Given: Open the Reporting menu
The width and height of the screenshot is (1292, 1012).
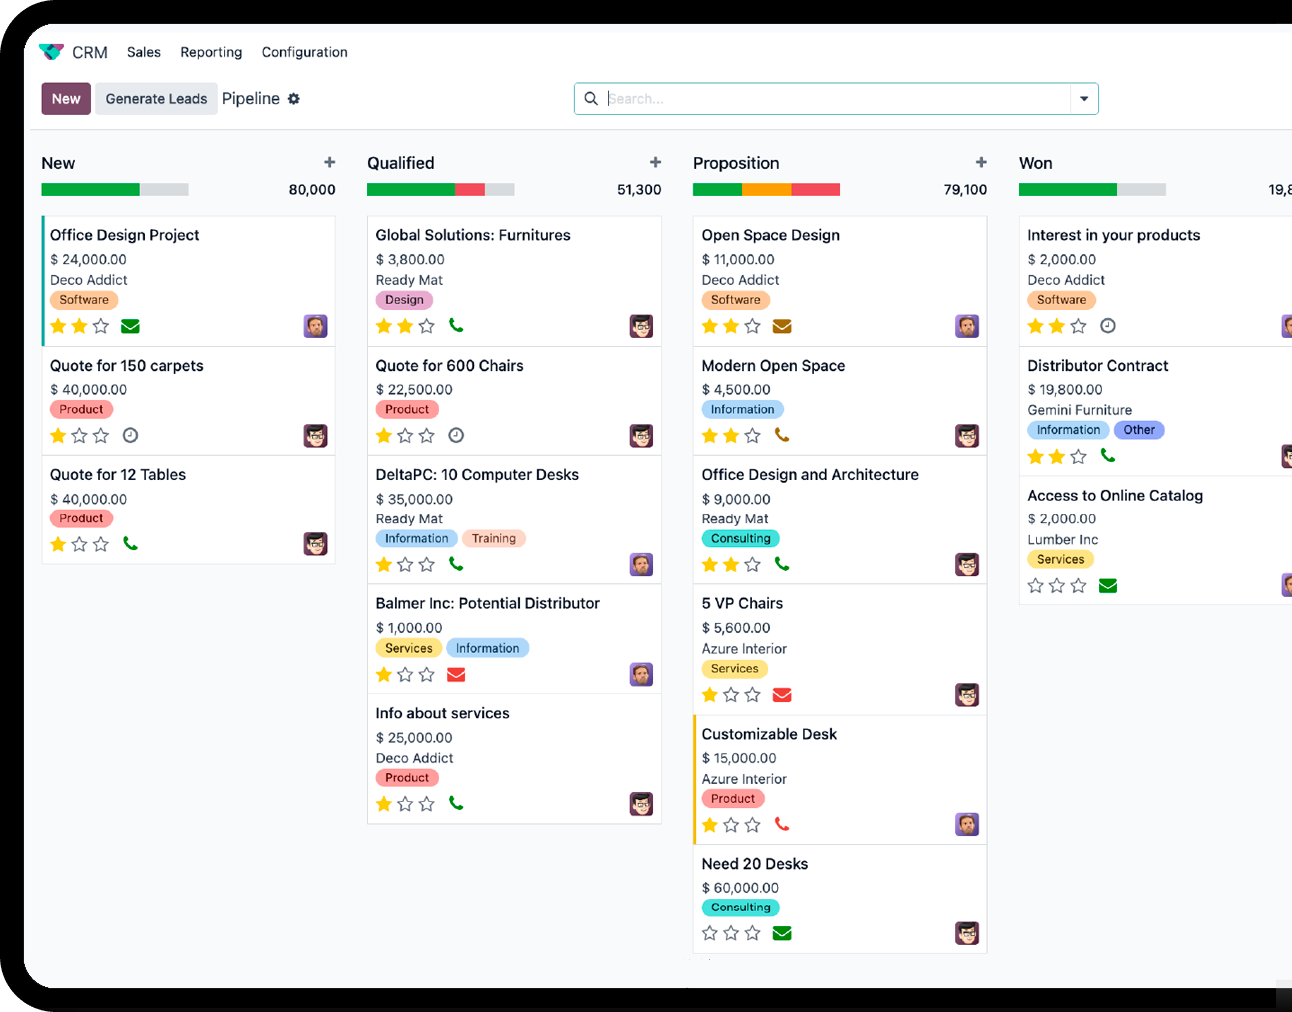Looking at the screenshot, I should [211, 52].
